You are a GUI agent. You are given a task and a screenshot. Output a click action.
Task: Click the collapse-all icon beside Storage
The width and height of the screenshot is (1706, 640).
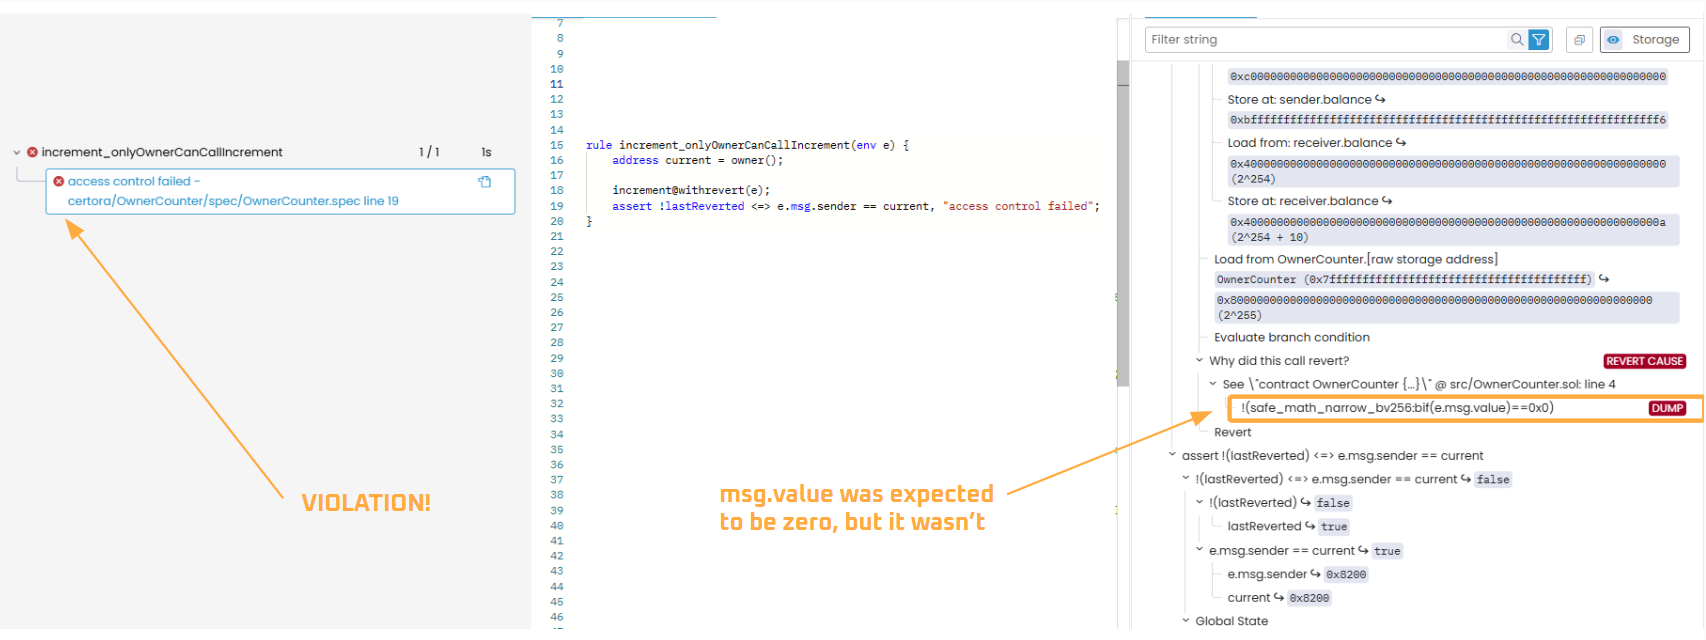click(1579, 40)
